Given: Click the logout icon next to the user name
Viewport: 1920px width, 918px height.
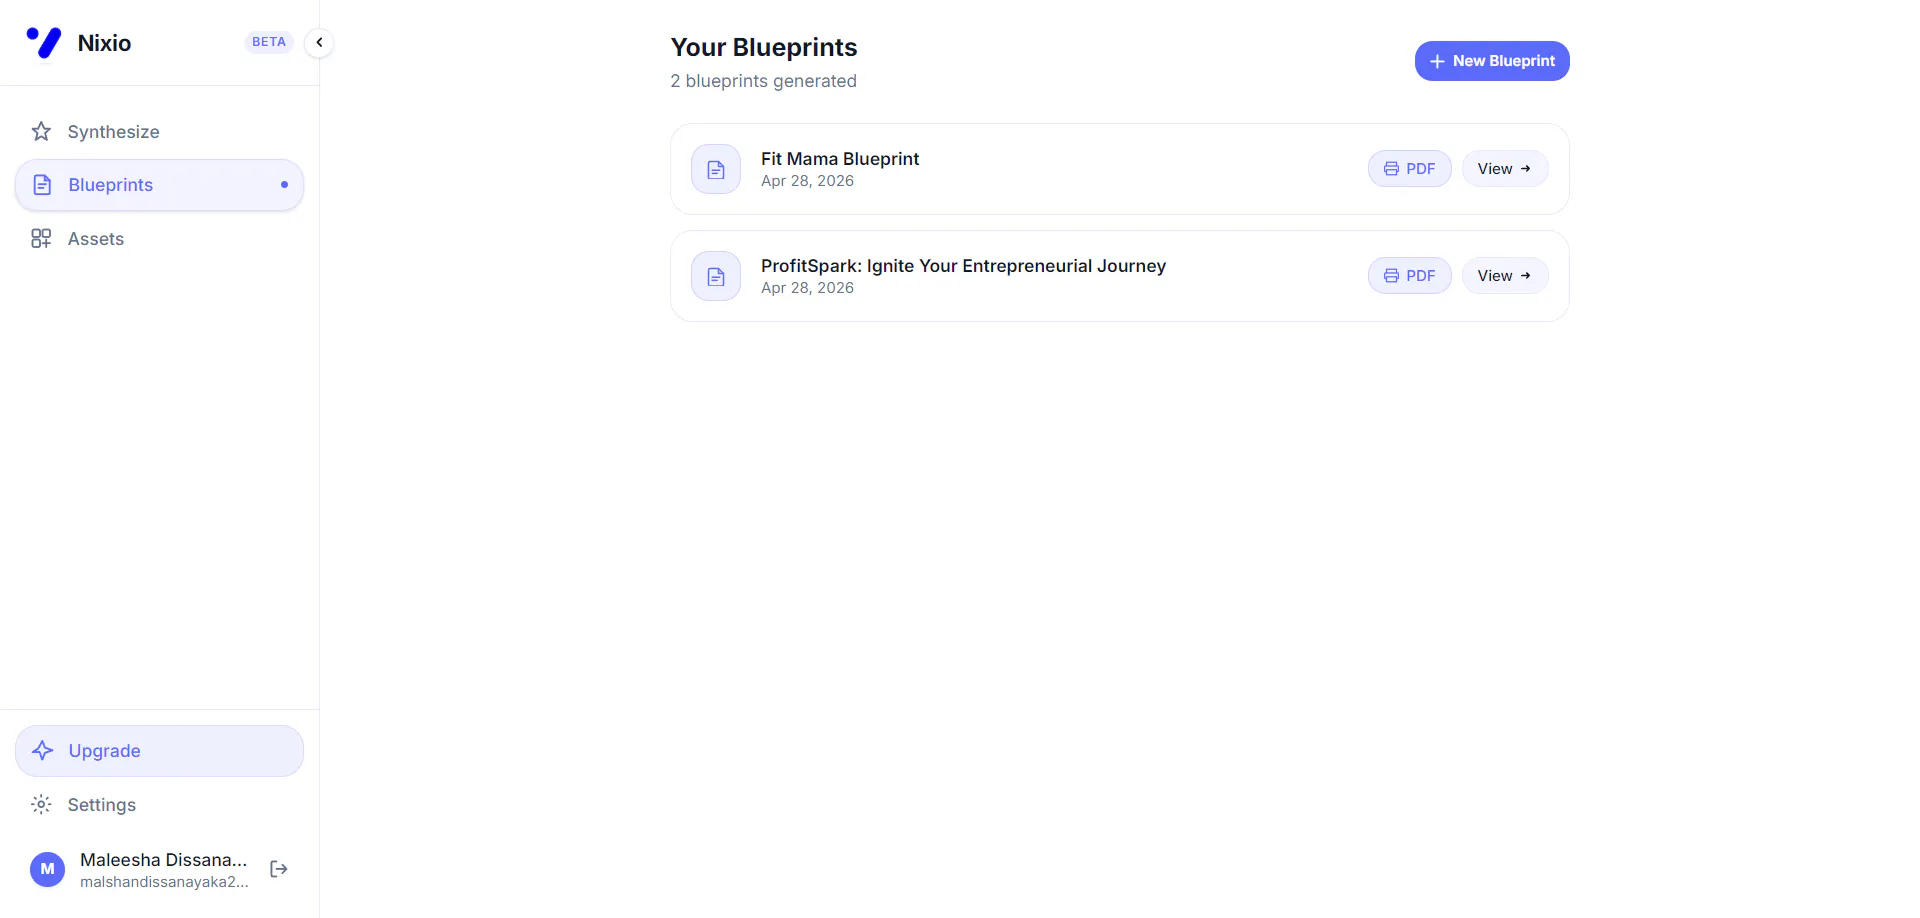Looking at the screenshot, I should [279, 869].
